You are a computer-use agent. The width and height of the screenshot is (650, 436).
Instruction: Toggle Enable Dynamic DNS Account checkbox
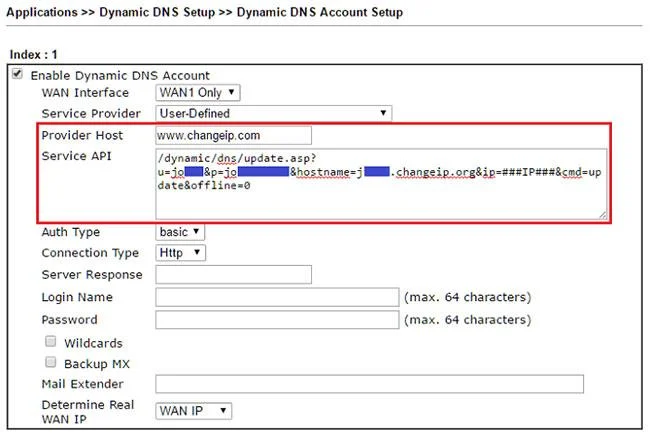pyautogui.click(x=17, y=74)
